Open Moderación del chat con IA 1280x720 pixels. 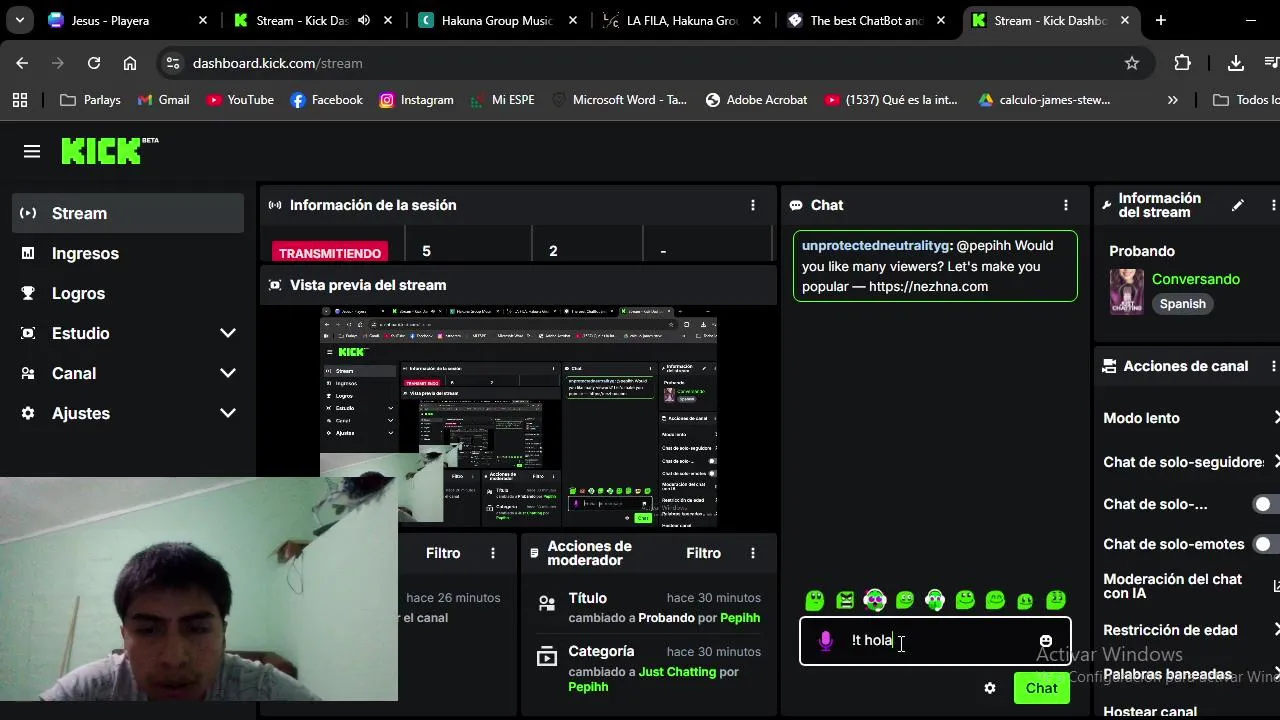pos(1190,586)
